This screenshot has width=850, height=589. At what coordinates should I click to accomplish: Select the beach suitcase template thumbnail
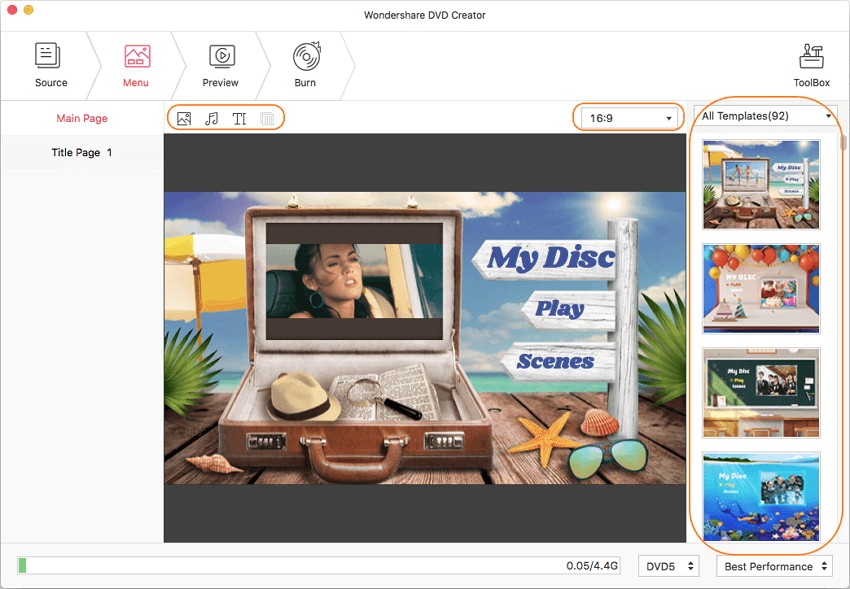pos(761,184)
